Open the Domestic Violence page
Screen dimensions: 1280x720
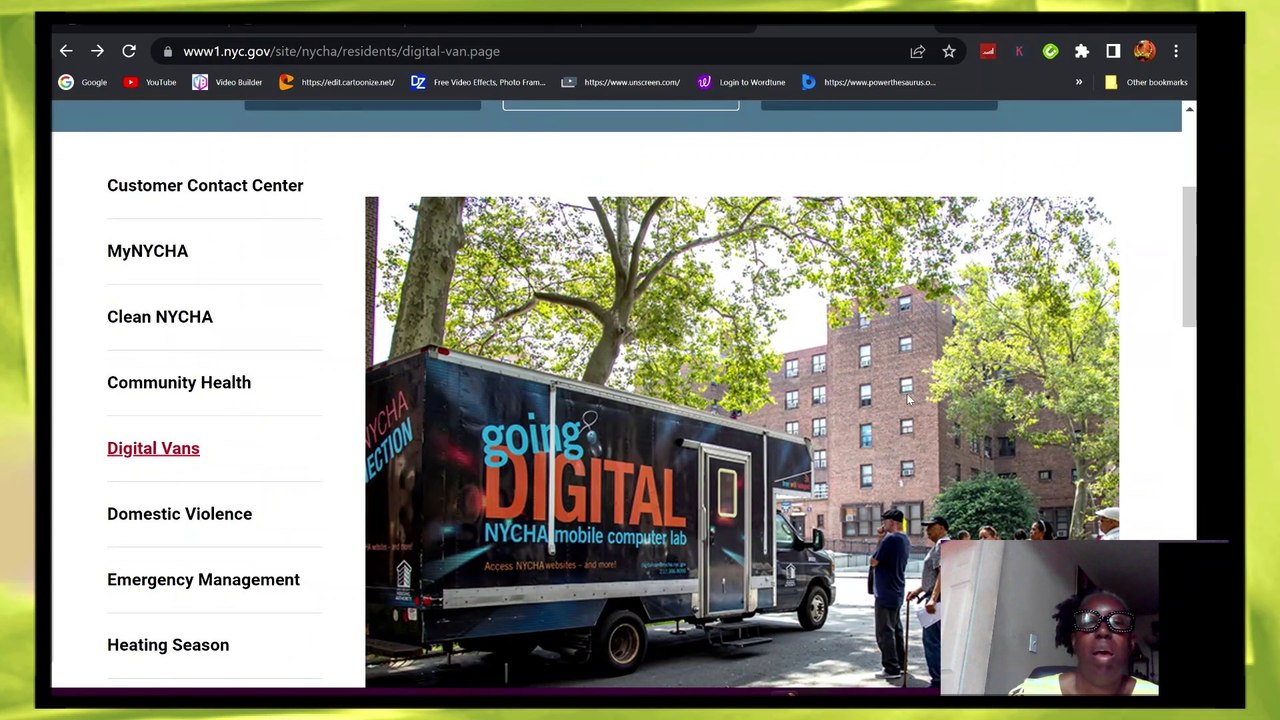click(179, 514)
